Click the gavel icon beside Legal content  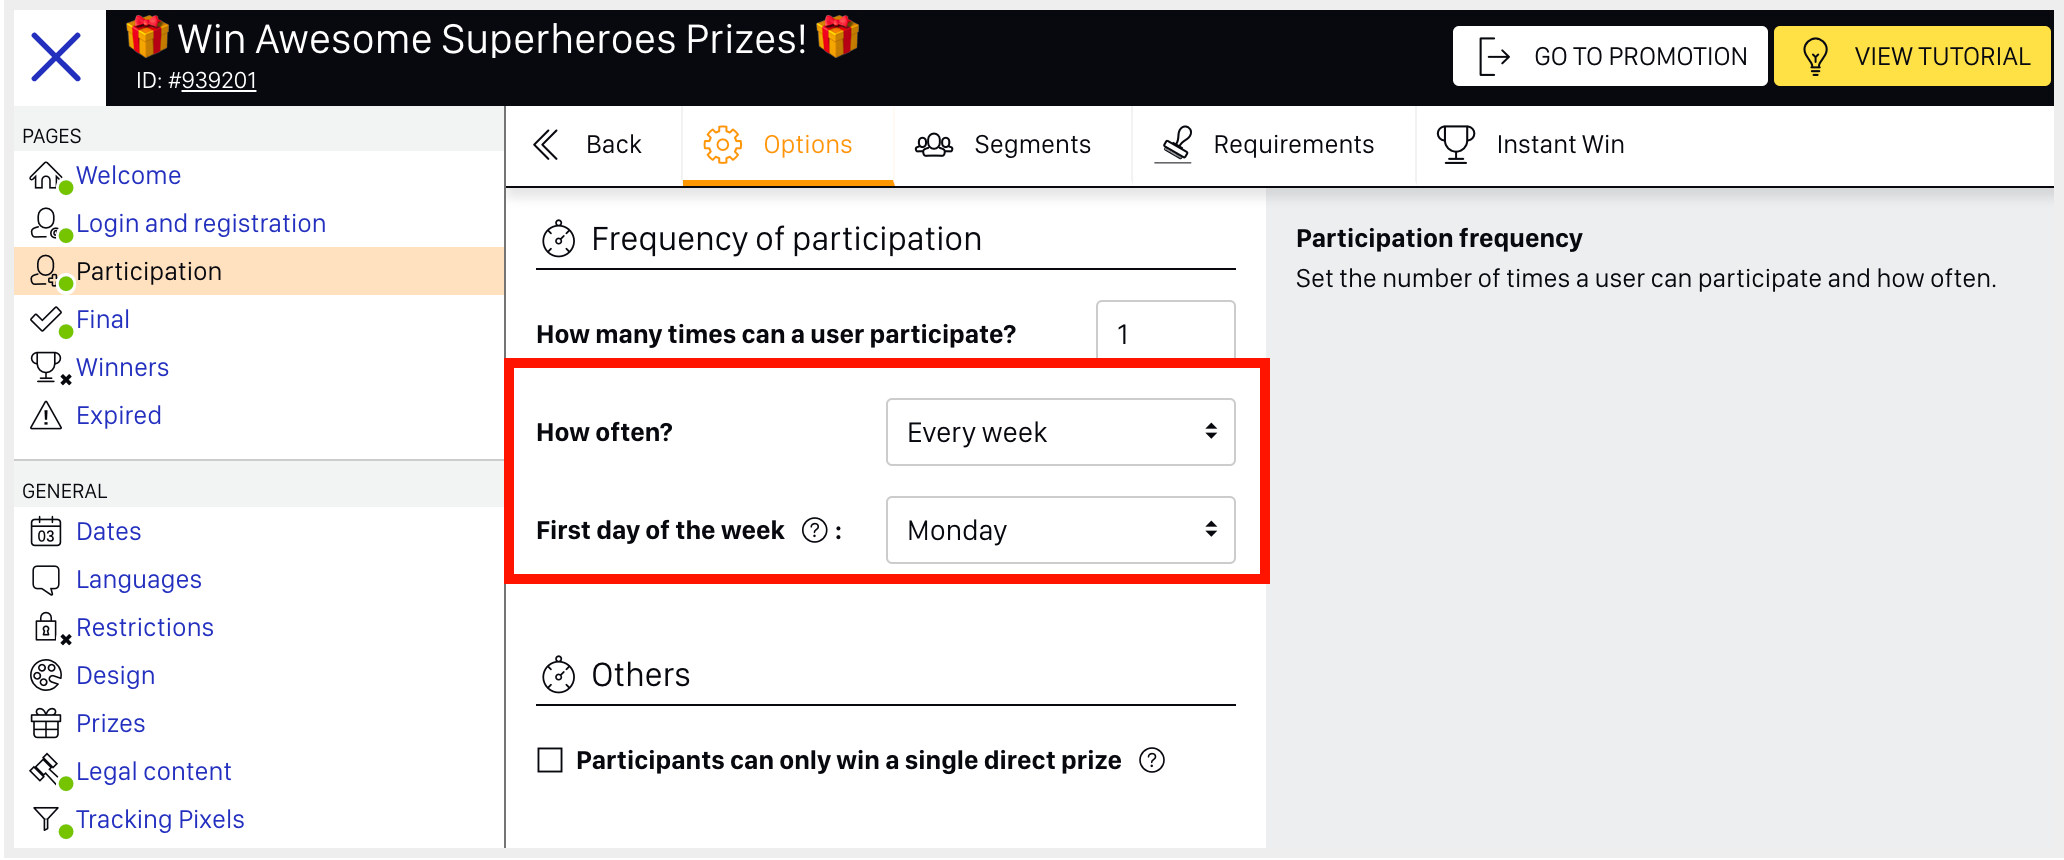click(x=46, y=770)
